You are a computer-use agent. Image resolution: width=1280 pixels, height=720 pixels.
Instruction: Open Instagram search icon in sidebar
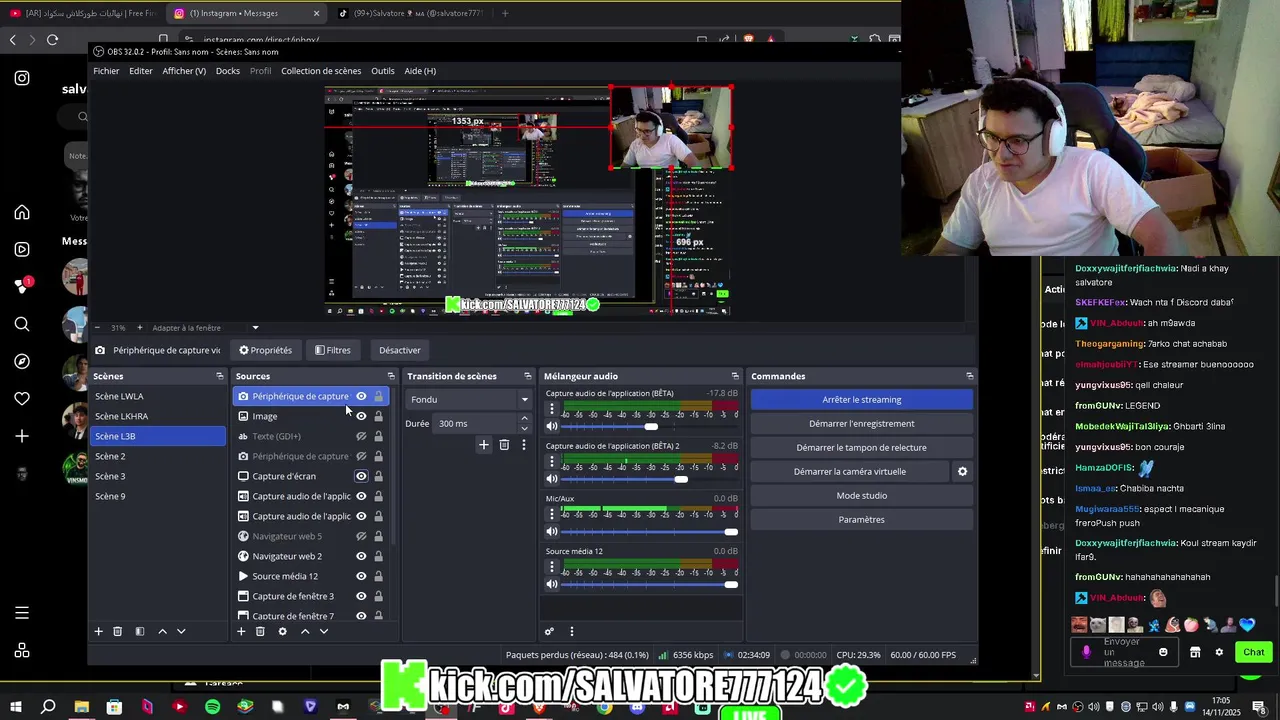tap(22, 324)
